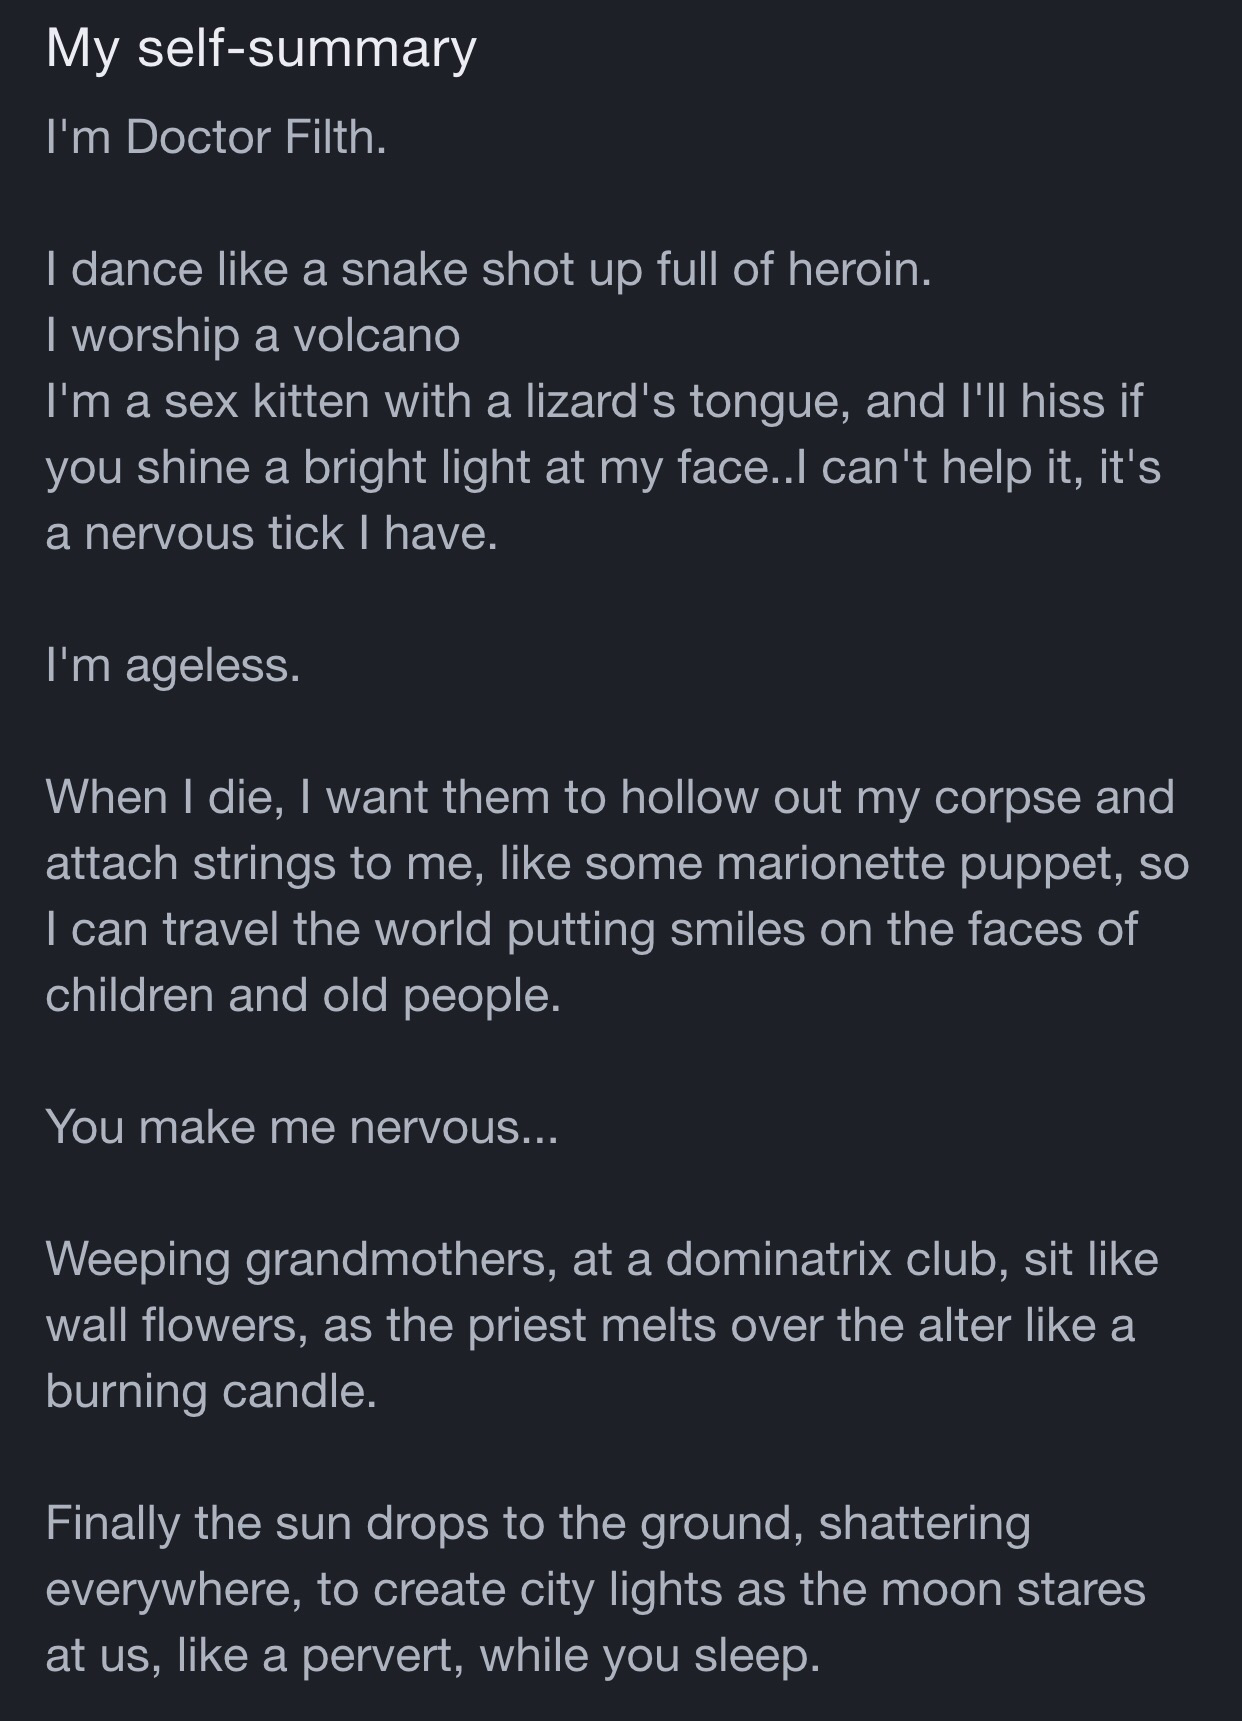Click the line starting "everywhere, to create city lights"
Screen dimensions: 1242x1721
(x=595, y=1589)
